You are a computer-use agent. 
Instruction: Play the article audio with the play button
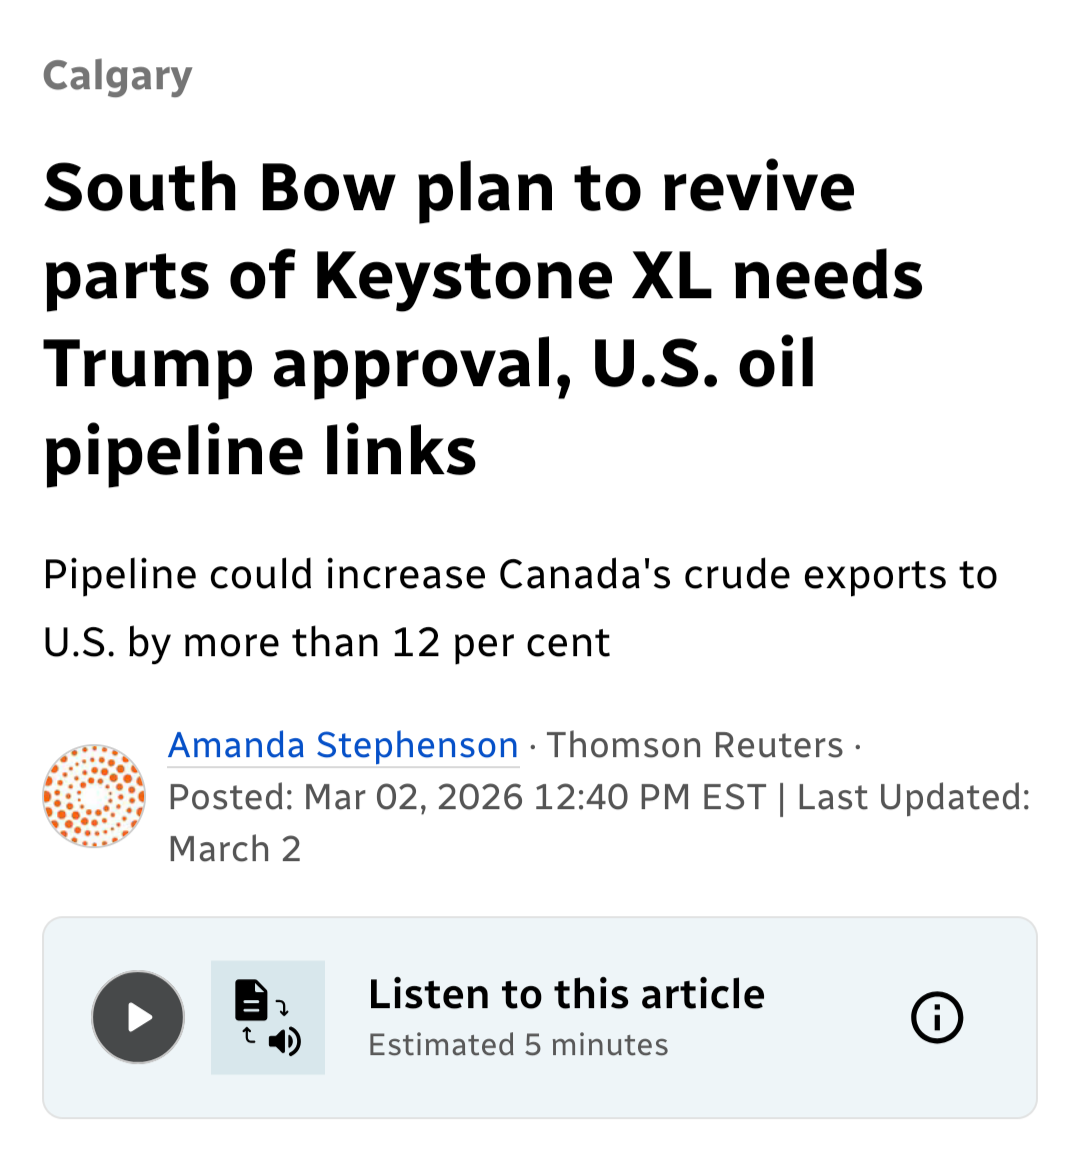click(x=138, y=1017)
